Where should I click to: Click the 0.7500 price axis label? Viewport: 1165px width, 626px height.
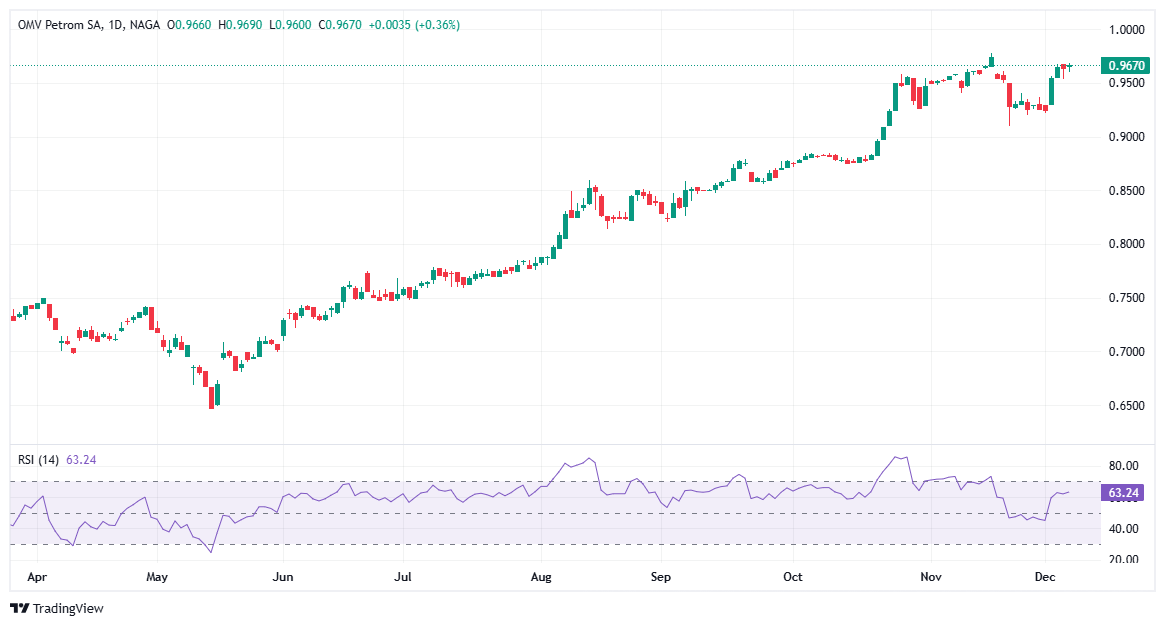tap(1126, 298)
